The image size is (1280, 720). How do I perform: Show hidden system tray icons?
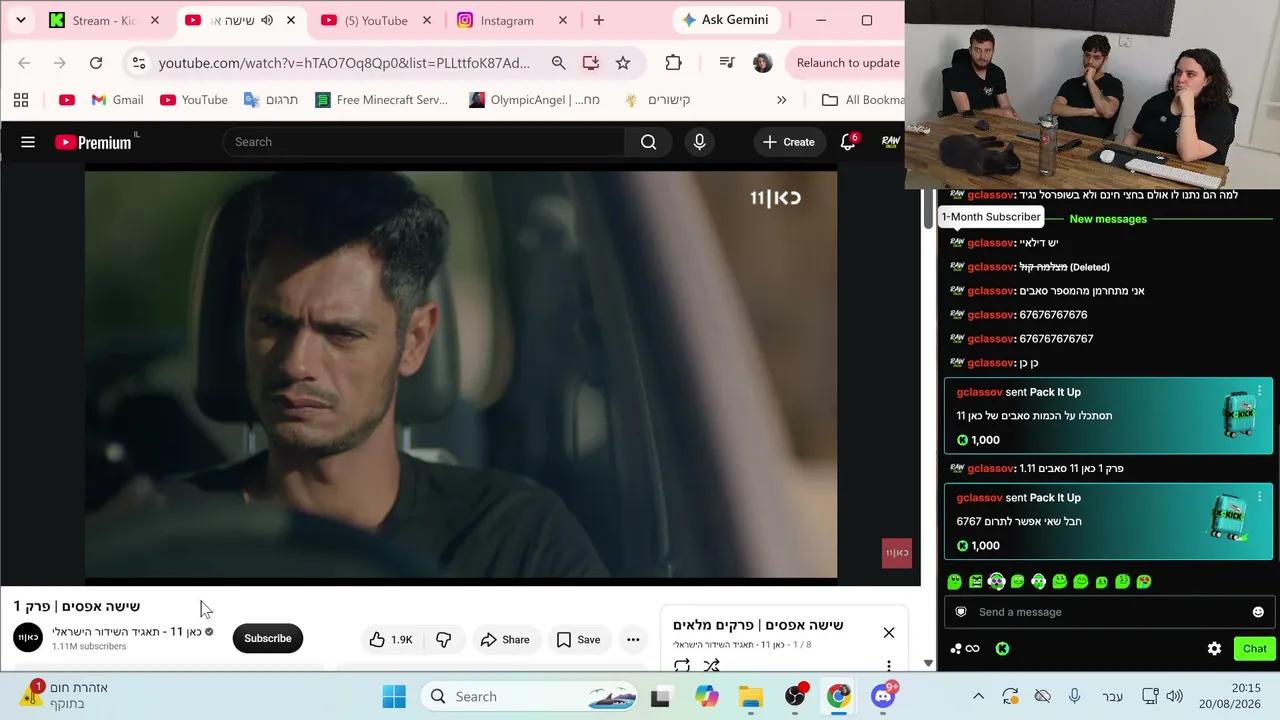[x=978, y=697]
